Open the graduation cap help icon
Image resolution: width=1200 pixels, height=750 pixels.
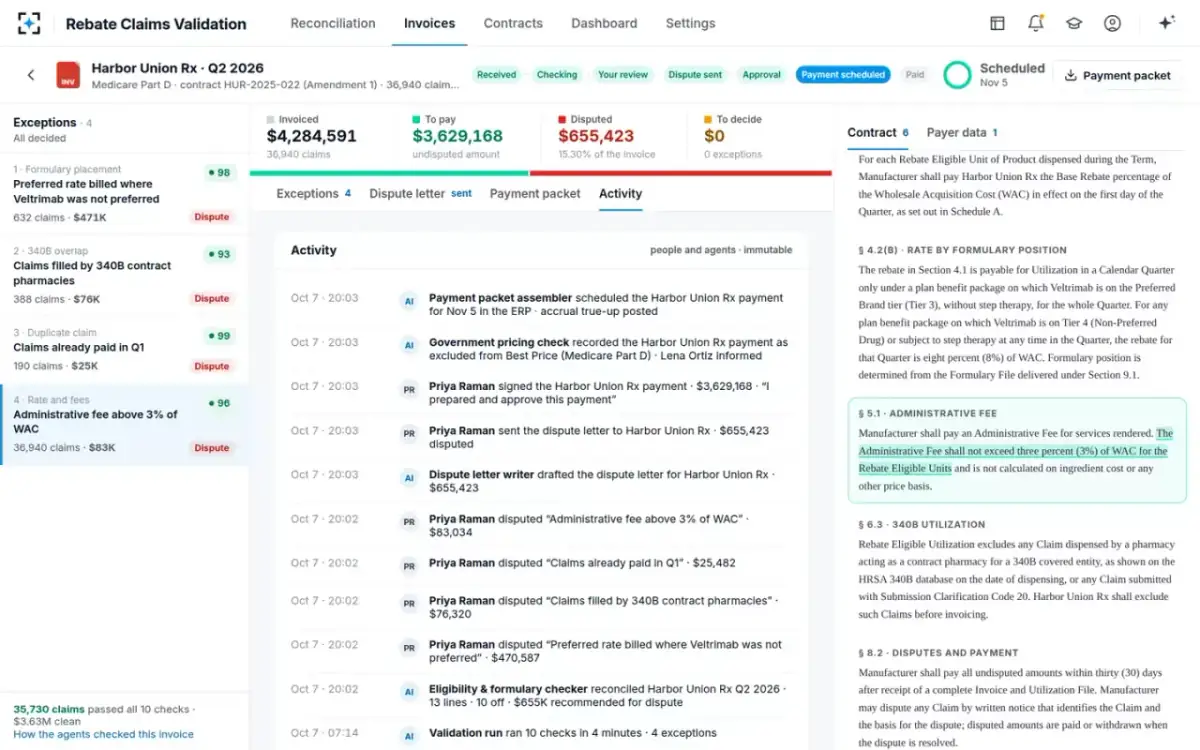(1074, 23)
